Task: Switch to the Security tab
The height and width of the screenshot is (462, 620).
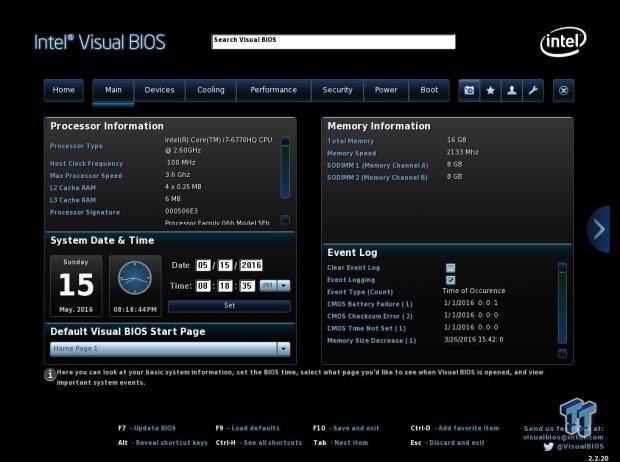Action: coord(337,90)
